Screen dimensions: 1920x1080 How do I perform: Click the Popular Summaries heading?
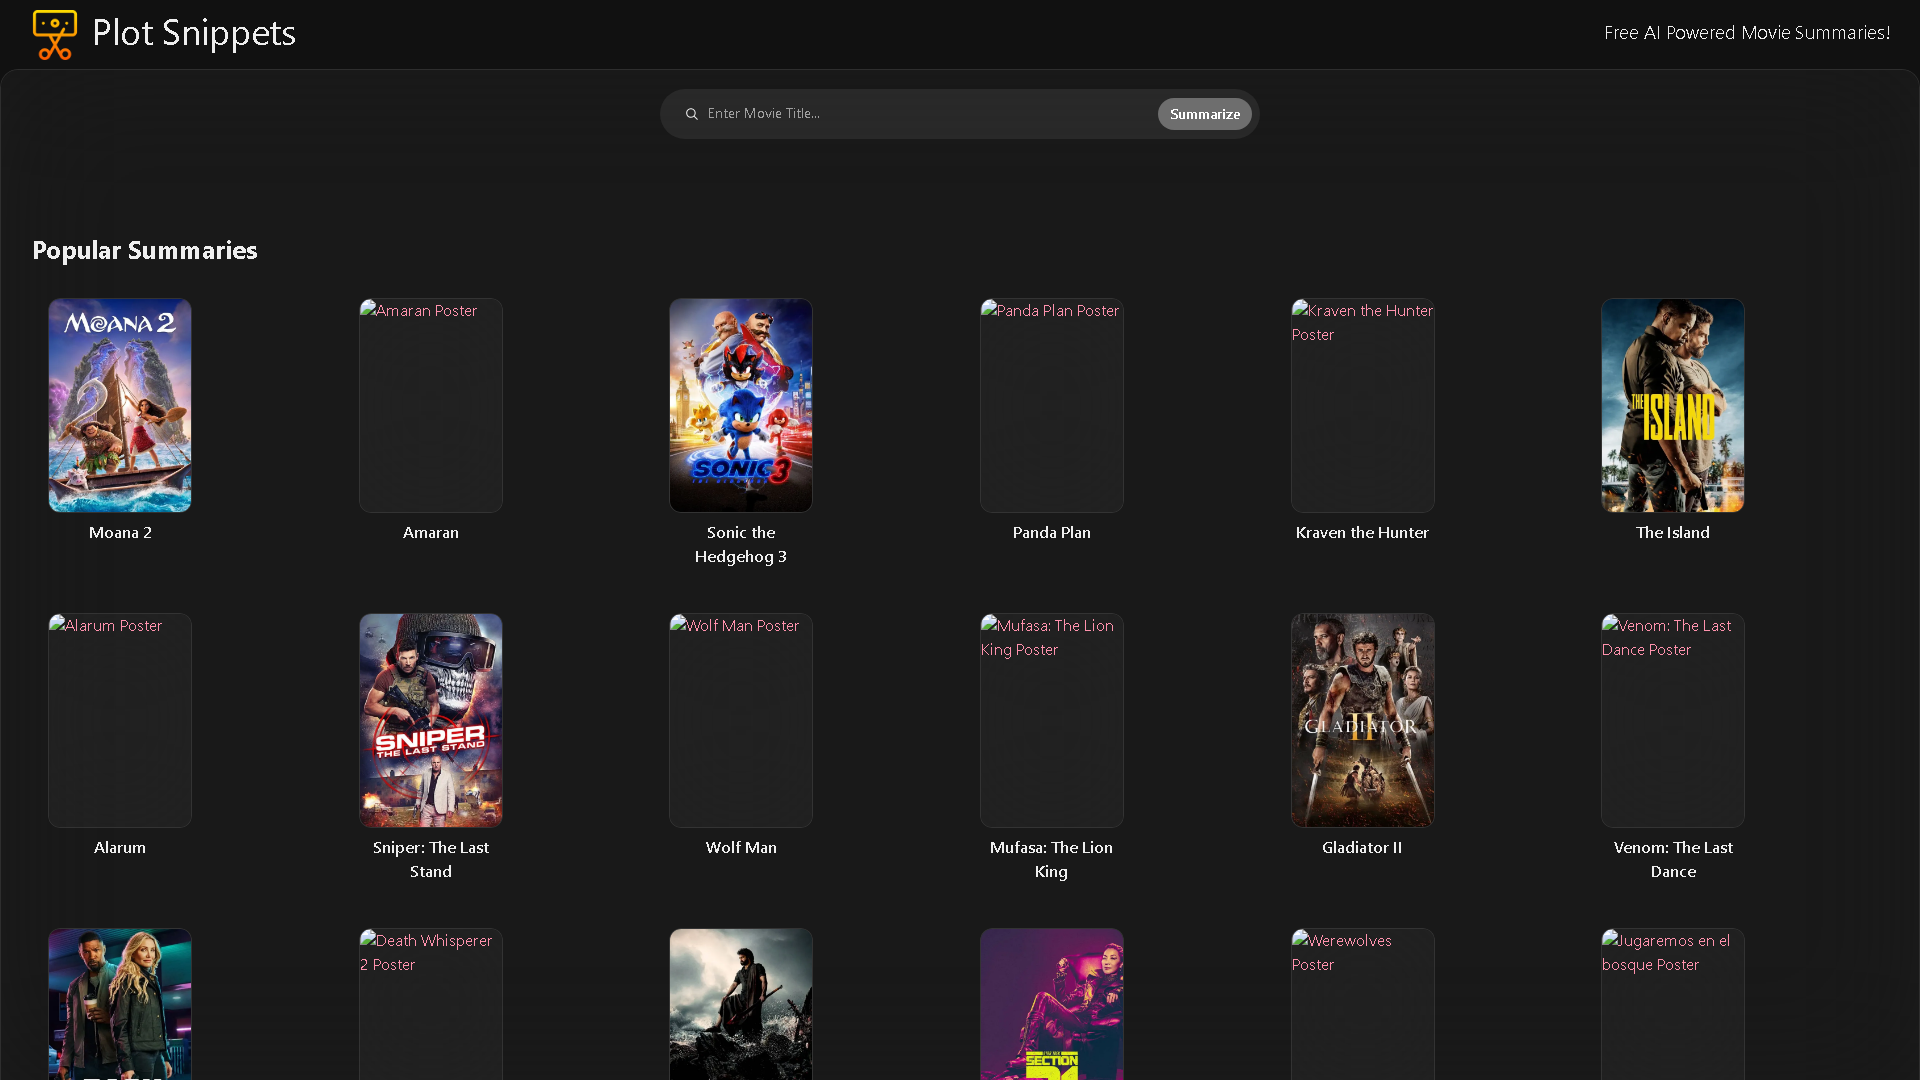click(145, 250)
